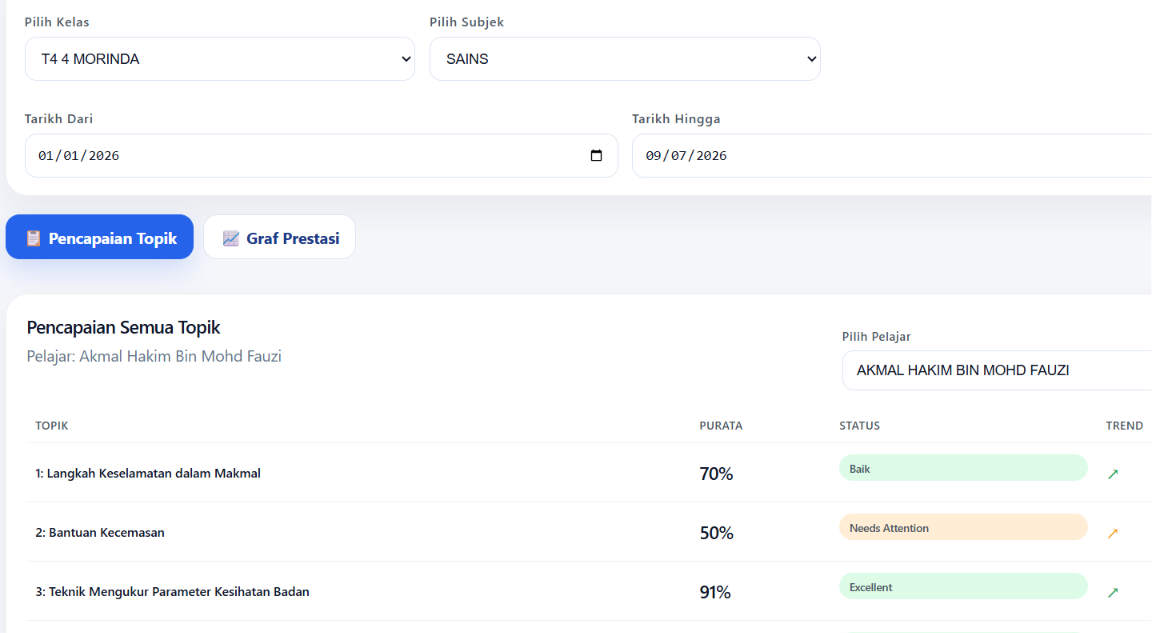This screenshot has width=1152, height=633.
Task: Open calendar picker in Tarikh Dari field
Action: (x=596, y=156)
